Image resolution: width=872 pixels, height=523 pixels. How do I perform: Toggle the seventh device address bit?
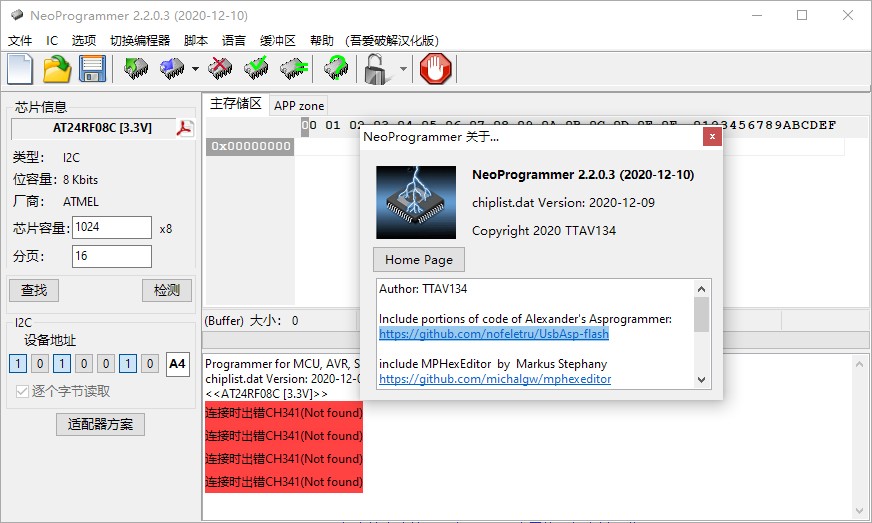(x=150, y=364)
